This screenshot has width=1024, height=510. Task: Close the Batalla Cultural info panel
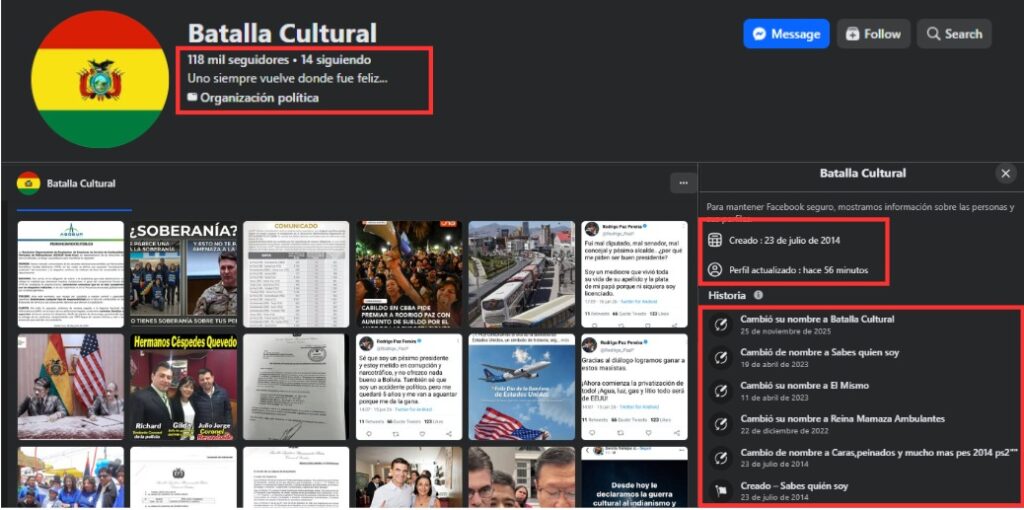(1005, 174)
